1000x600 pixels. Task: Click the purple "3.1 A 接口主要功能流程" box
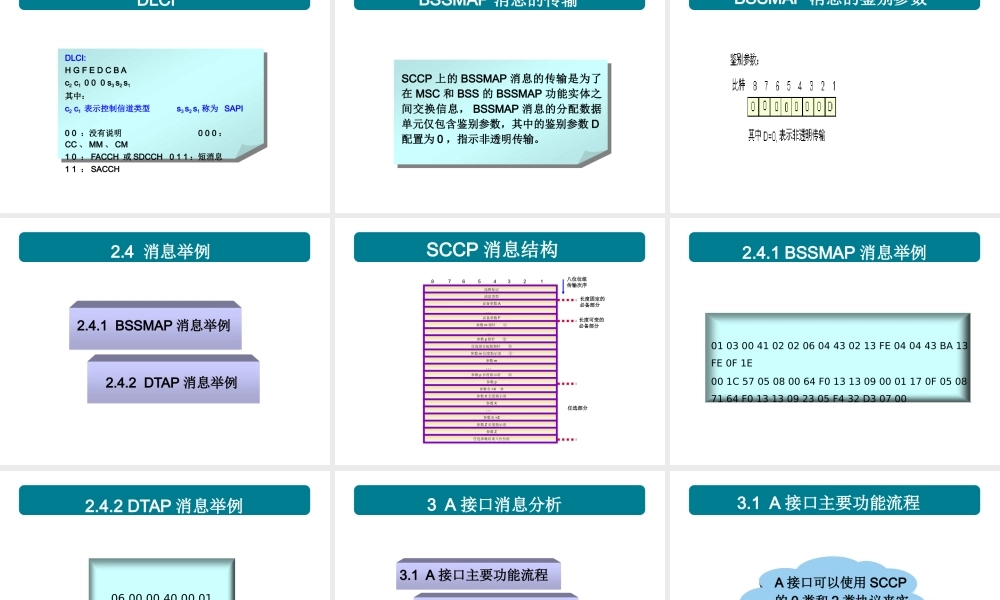(478, 574)
